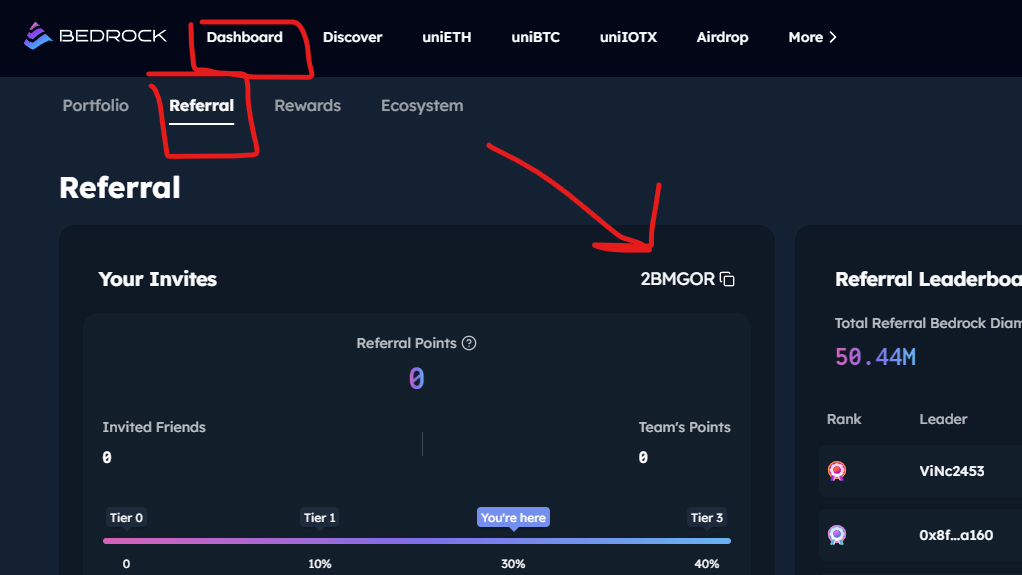Click the Bedrock logo icon
1022x575 pixels.
pos(38,36)
